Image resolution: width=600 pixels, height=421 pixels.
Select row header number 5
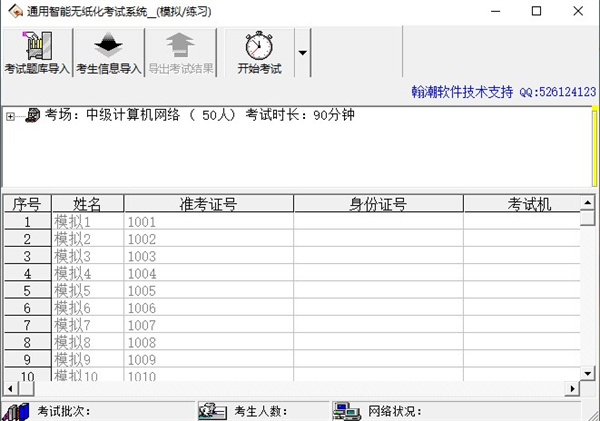(x=27, y=290)
